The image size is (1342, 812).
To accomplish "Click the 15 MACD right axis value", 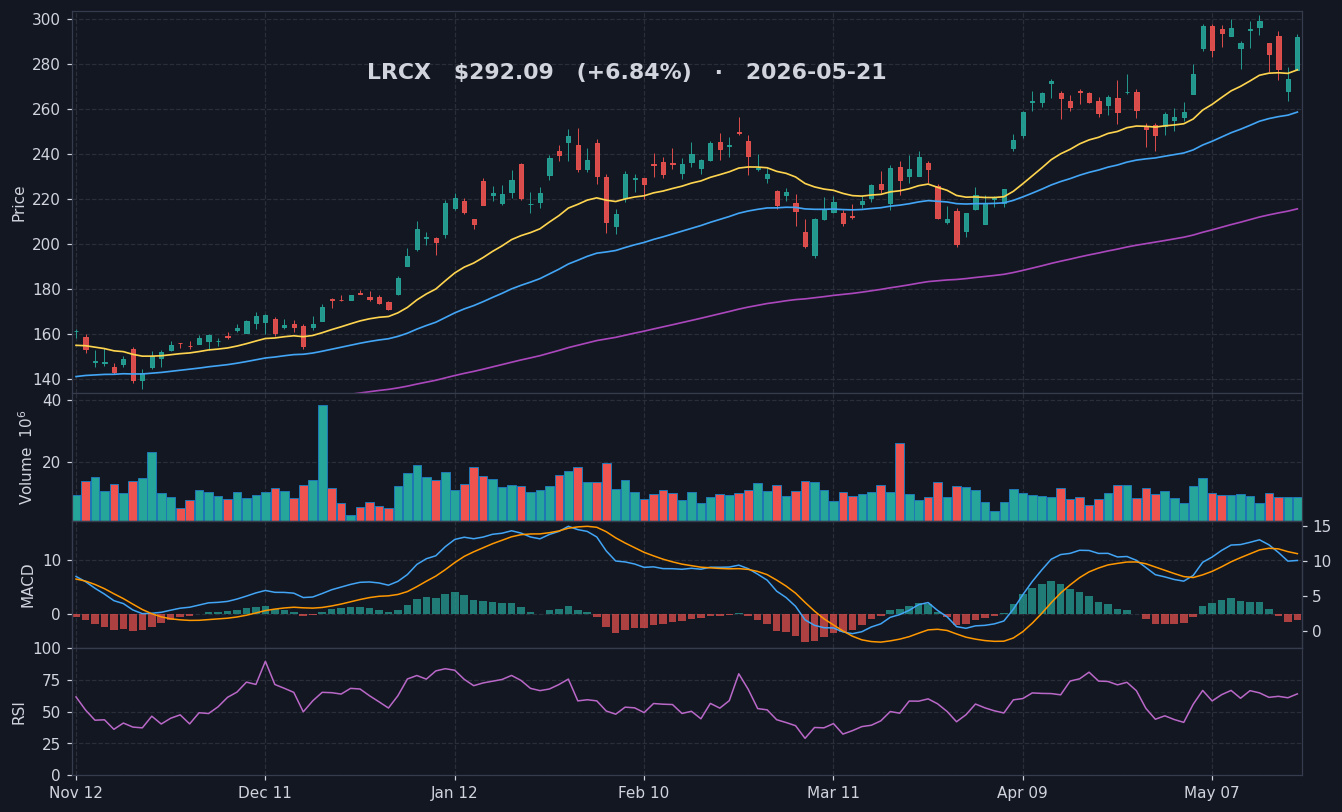I will [1321, 526].
